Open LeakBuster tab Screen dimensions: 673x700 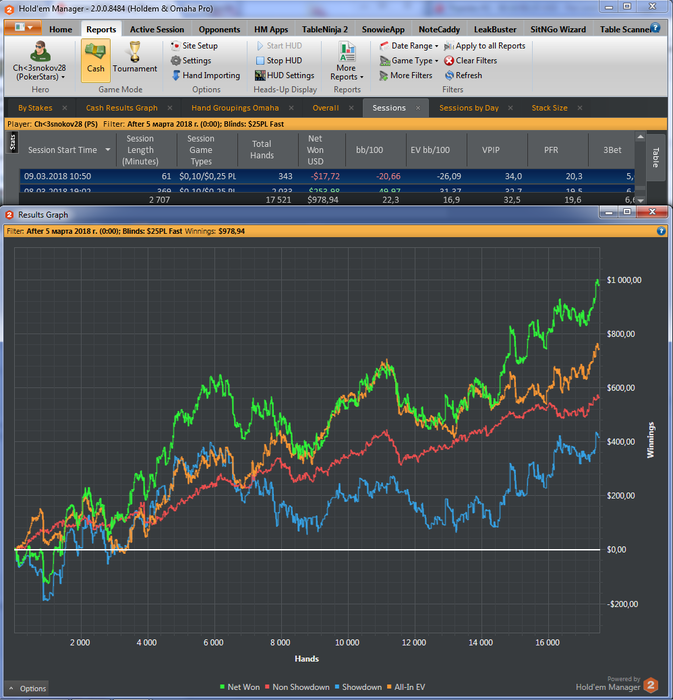[495, 29]
